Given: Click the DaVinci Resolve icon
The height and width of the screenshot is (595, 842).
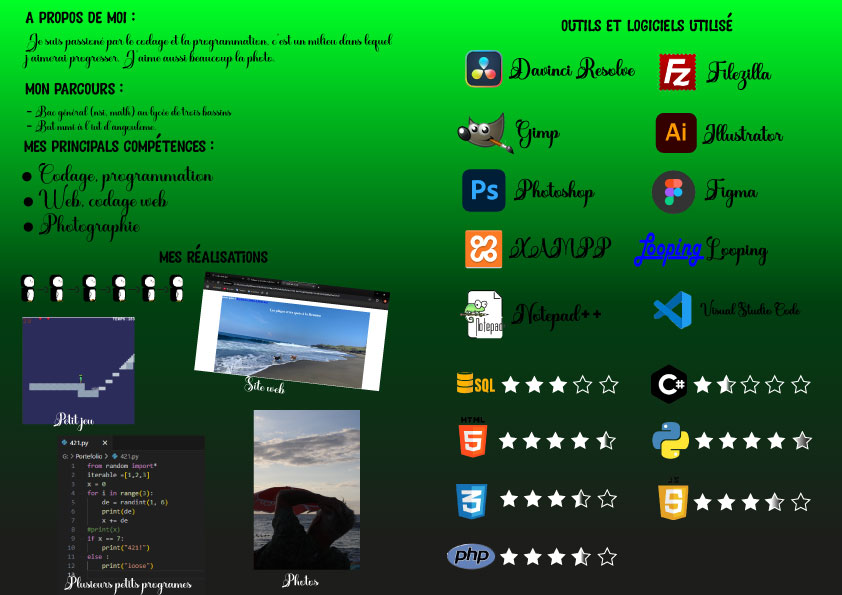Looking at the screenshot, I should (x=484, y=69).
